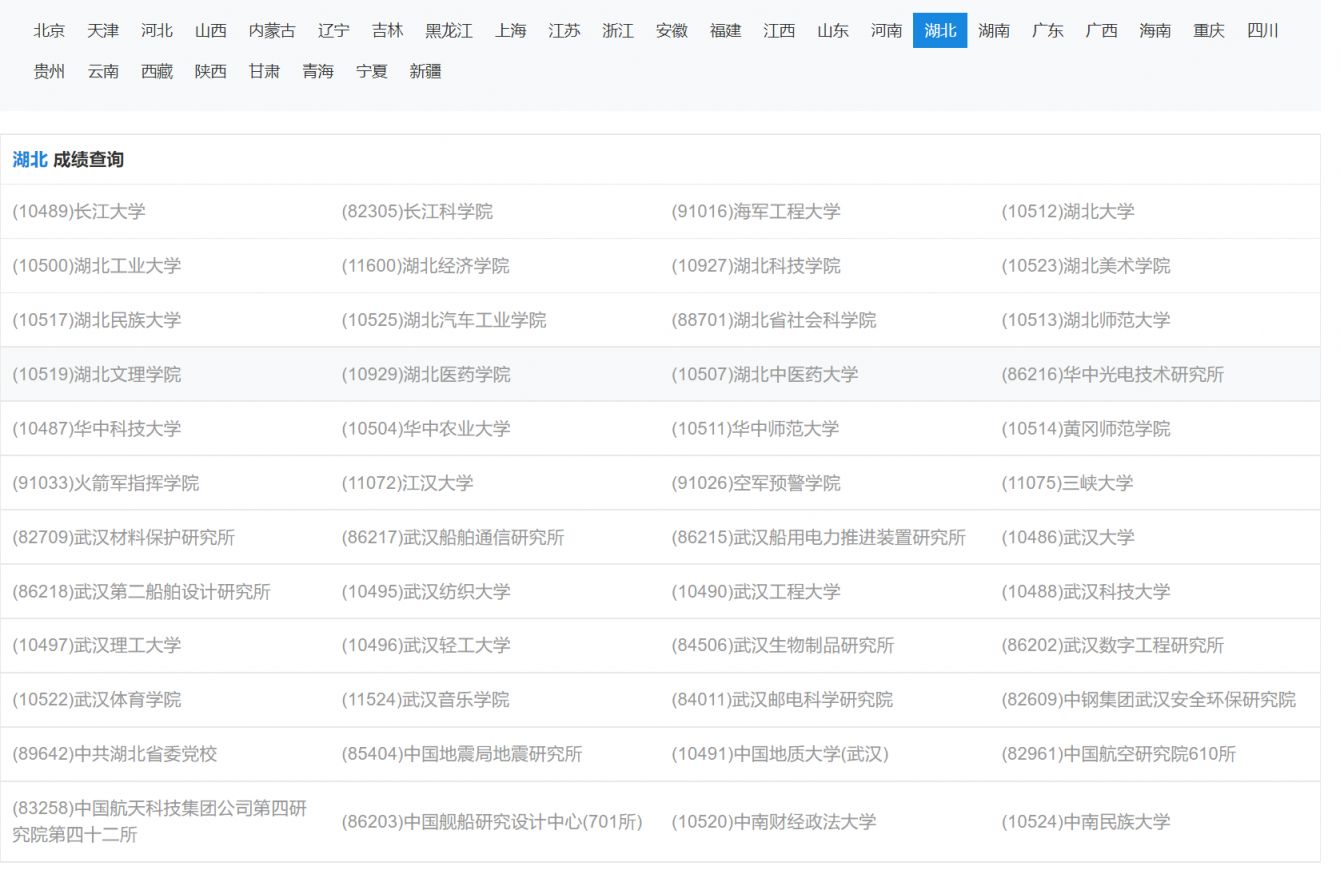Open (10486)武汉大学 link
Viewport: 1340px width, 870px height.
pos(1068,537)
